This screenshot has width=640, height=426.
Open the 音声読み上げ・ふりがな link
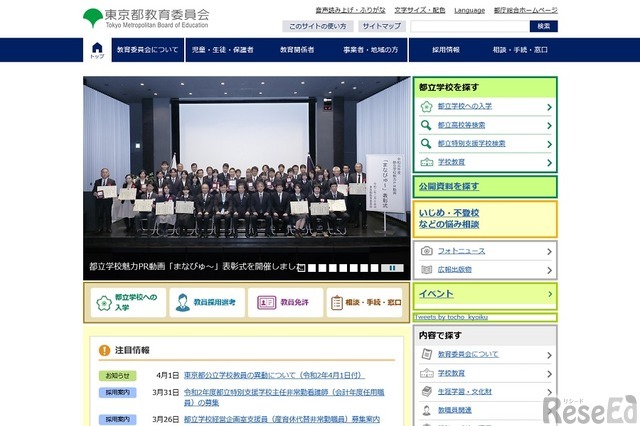tap(351, 10)
